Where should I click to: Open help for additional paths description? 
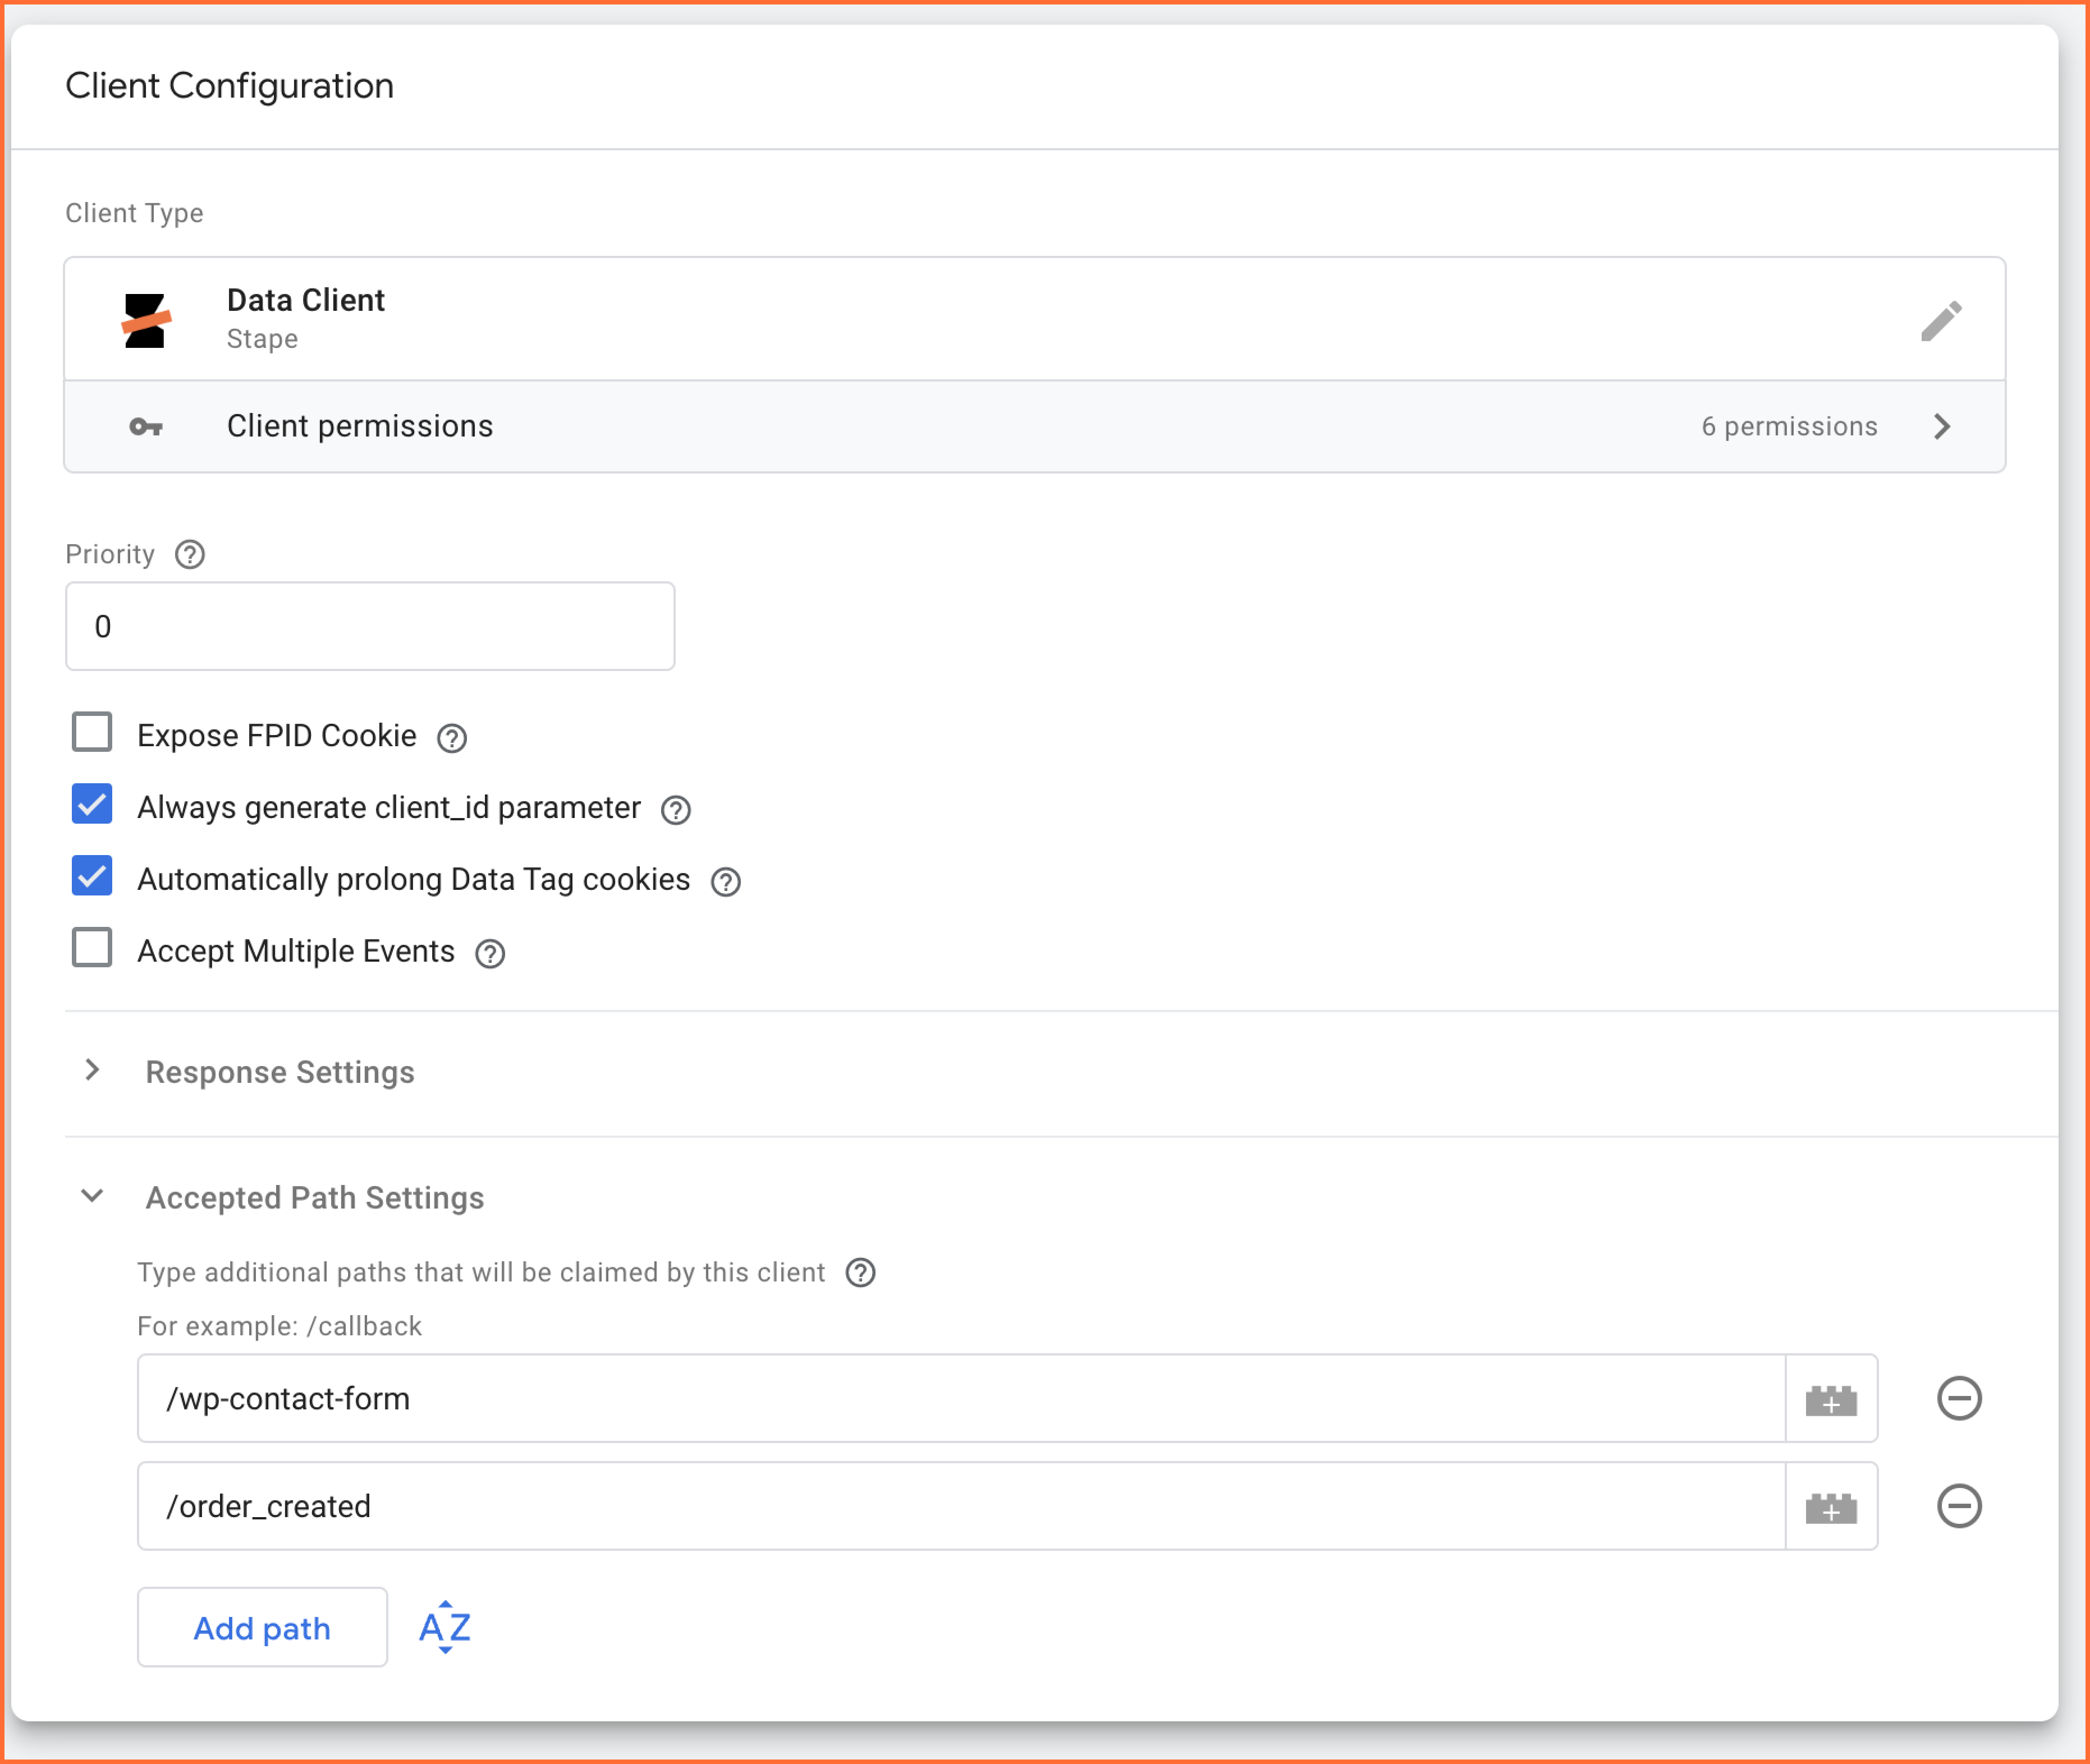pyautogui.click(x=860, y=1273)
